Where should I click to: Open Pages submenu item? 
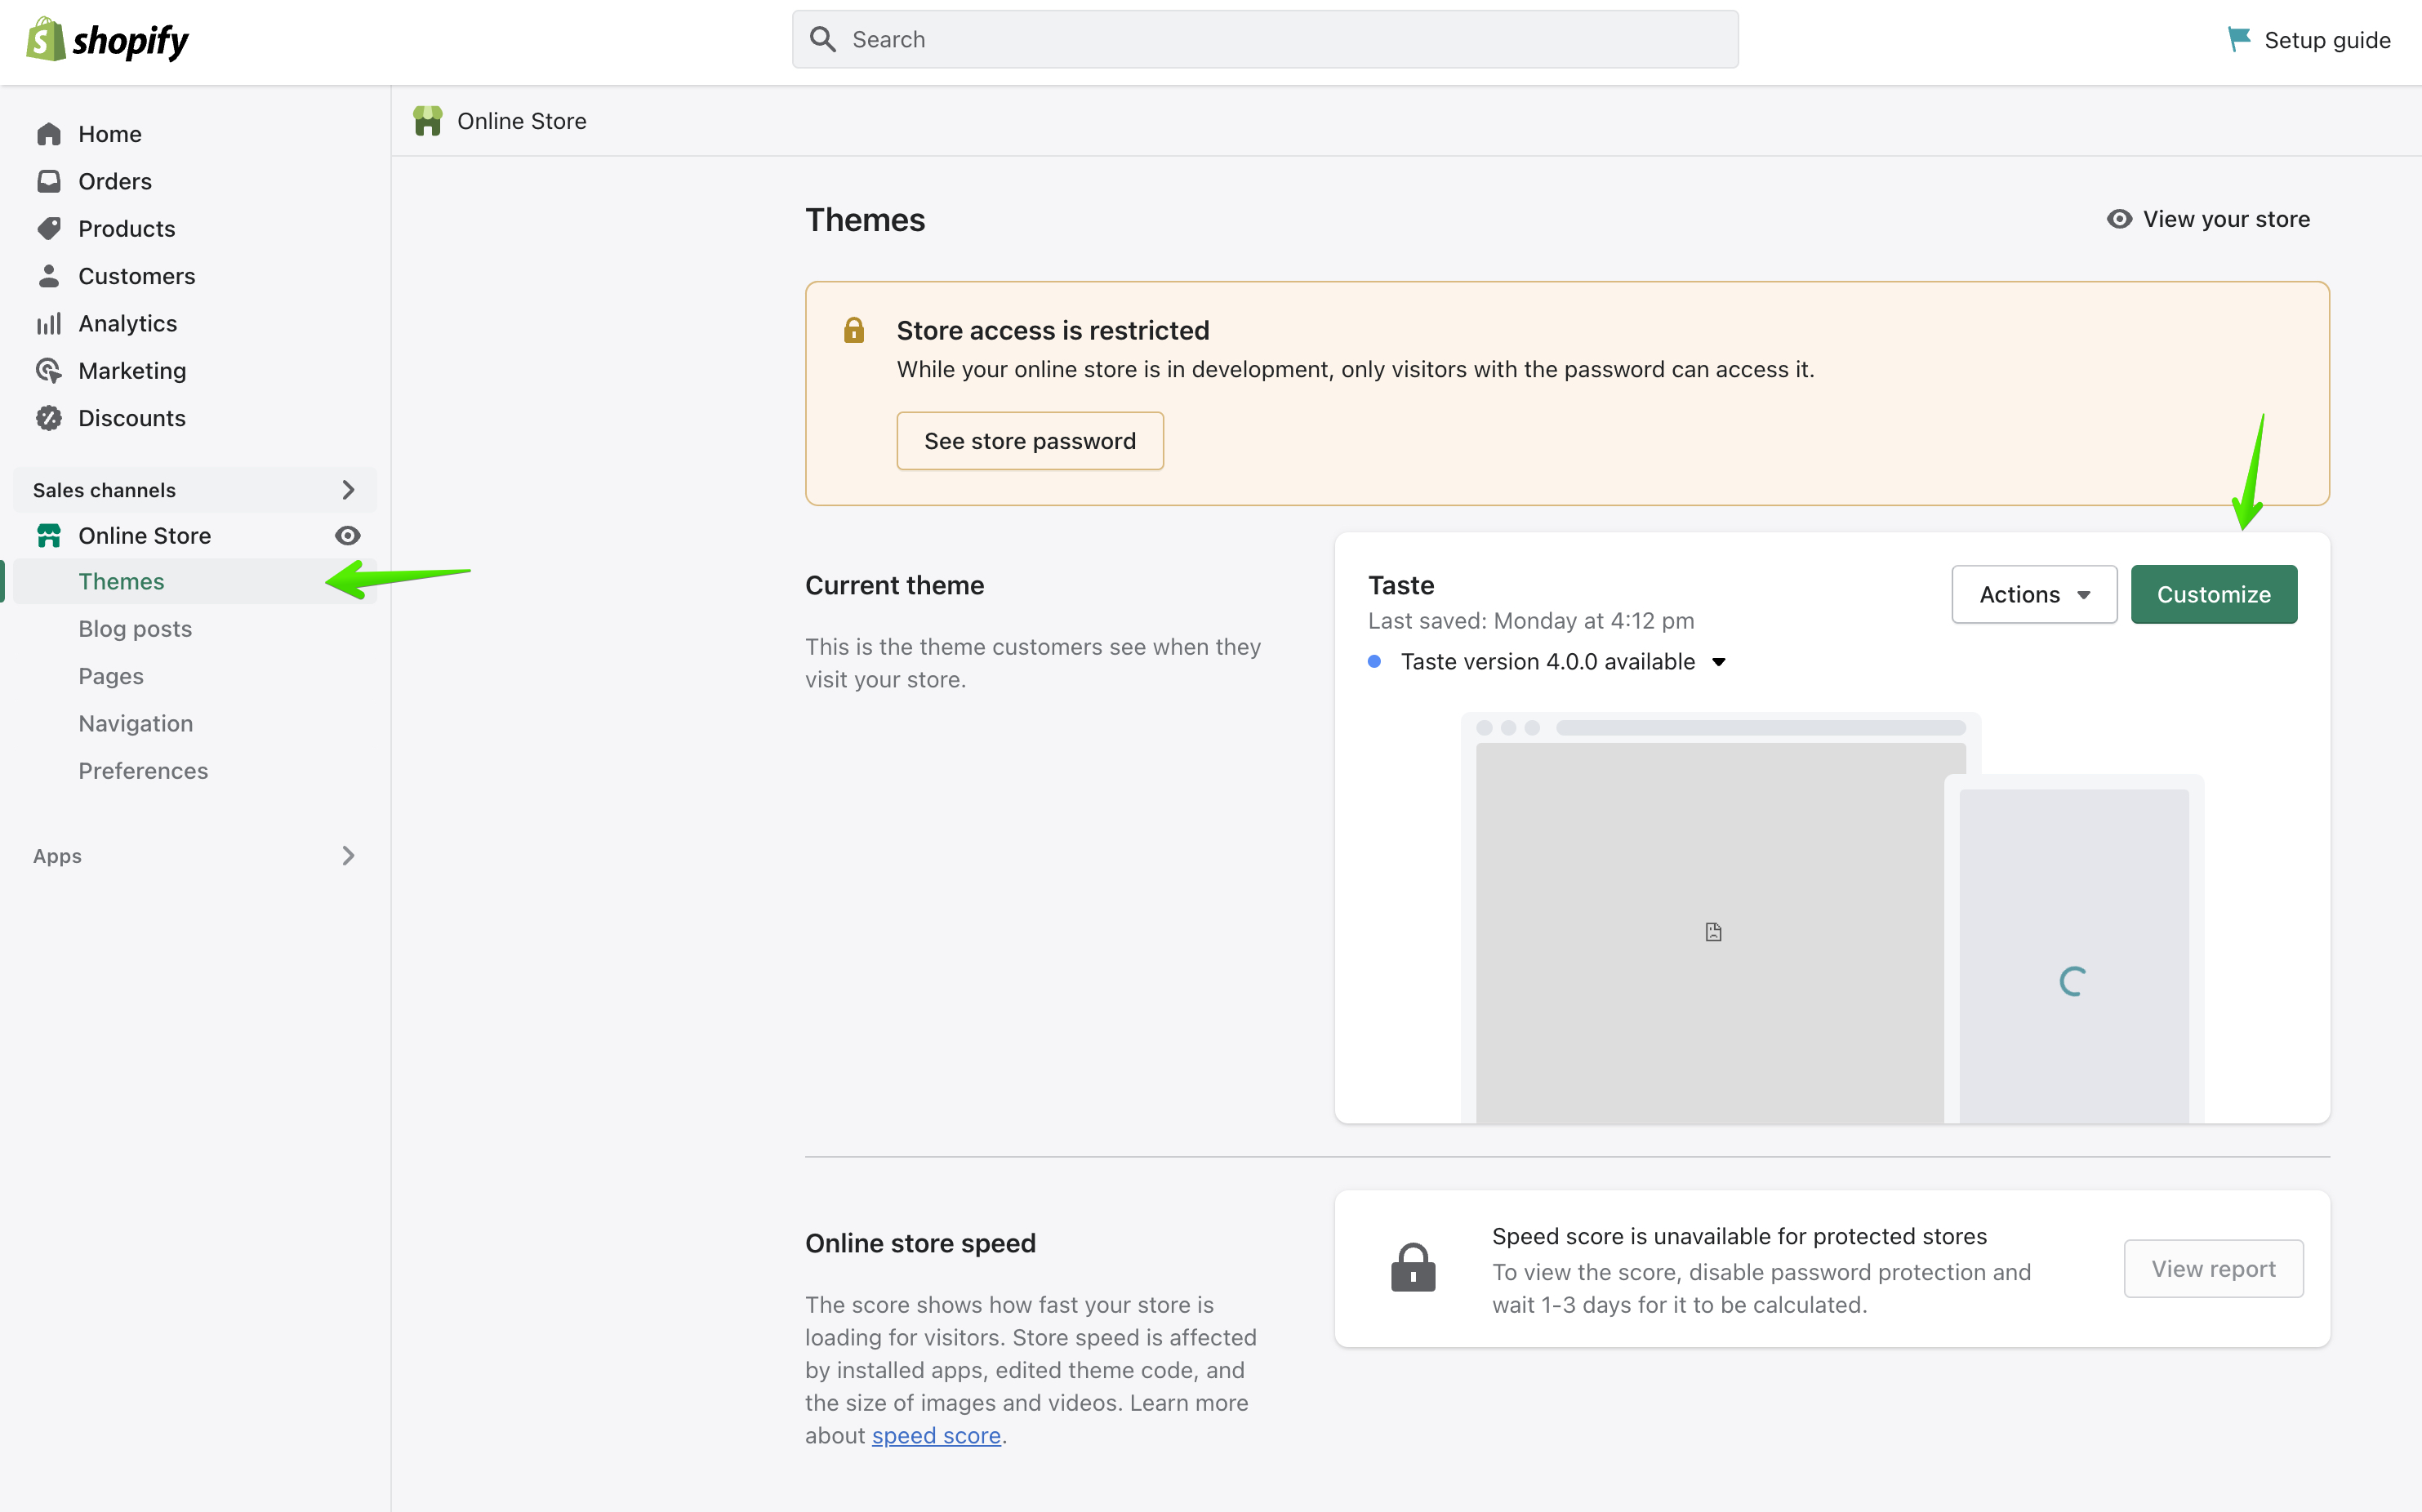[x=111, y=677]
